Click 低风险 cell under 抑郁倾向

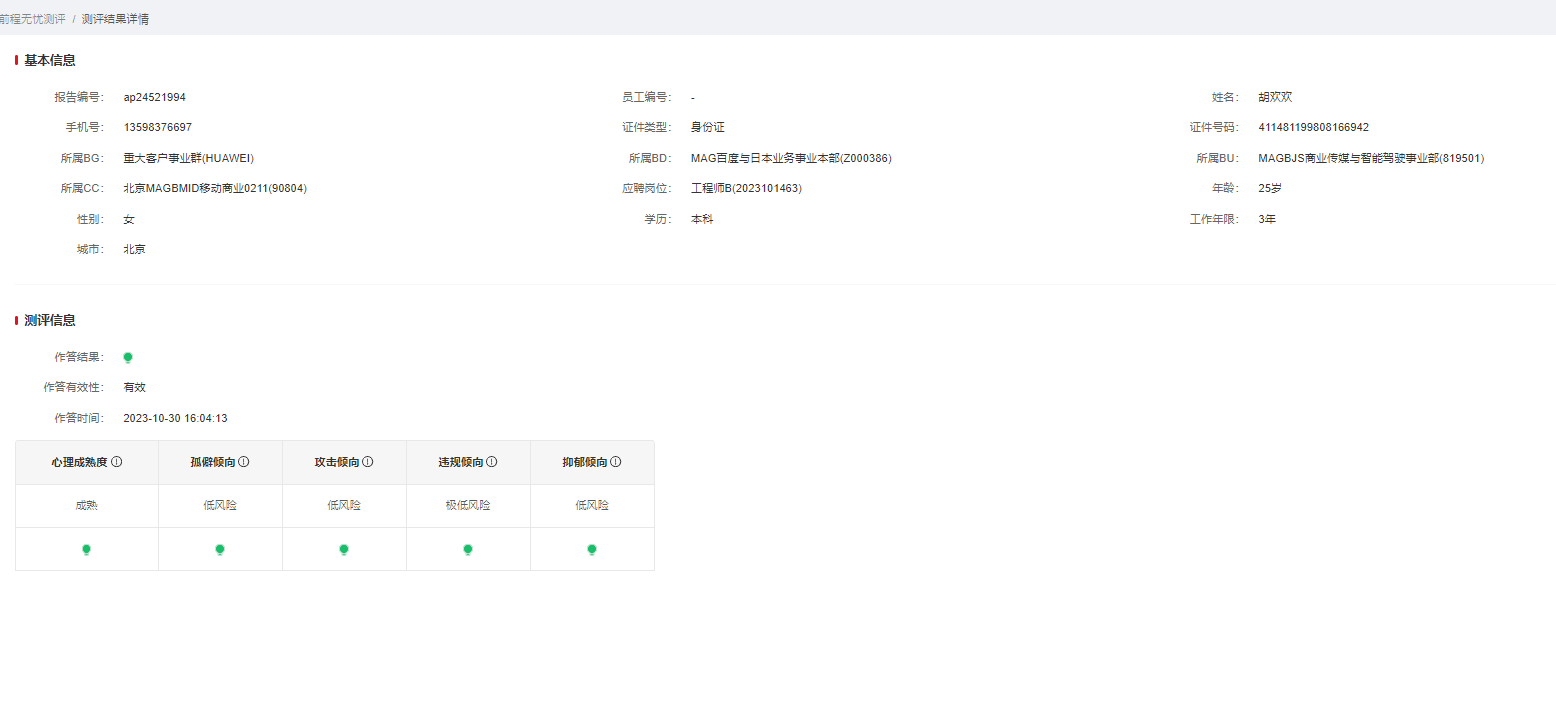tap(592, 506)
